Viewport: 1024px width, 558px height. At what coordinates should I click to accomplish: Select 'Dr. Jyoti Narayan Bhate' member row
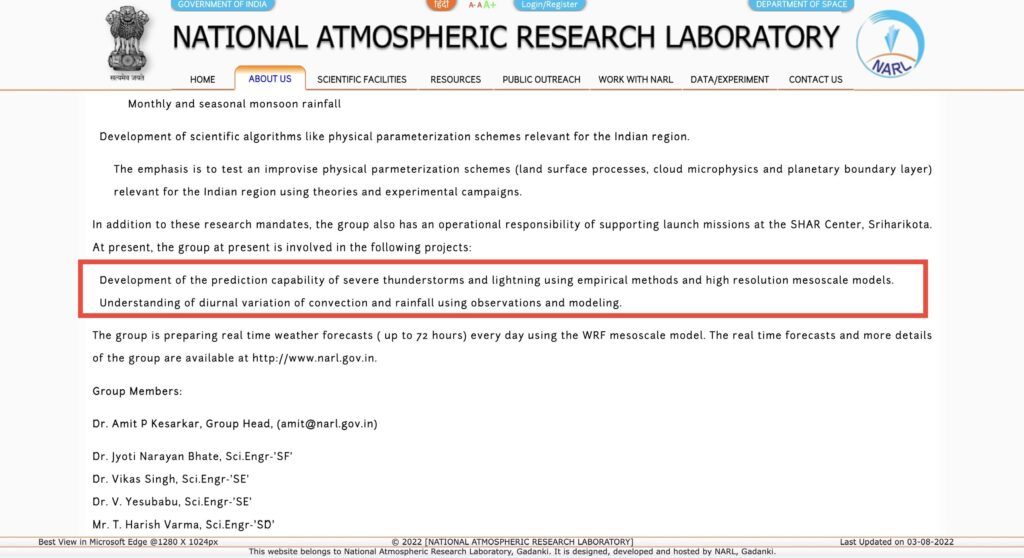pos(192,457)
